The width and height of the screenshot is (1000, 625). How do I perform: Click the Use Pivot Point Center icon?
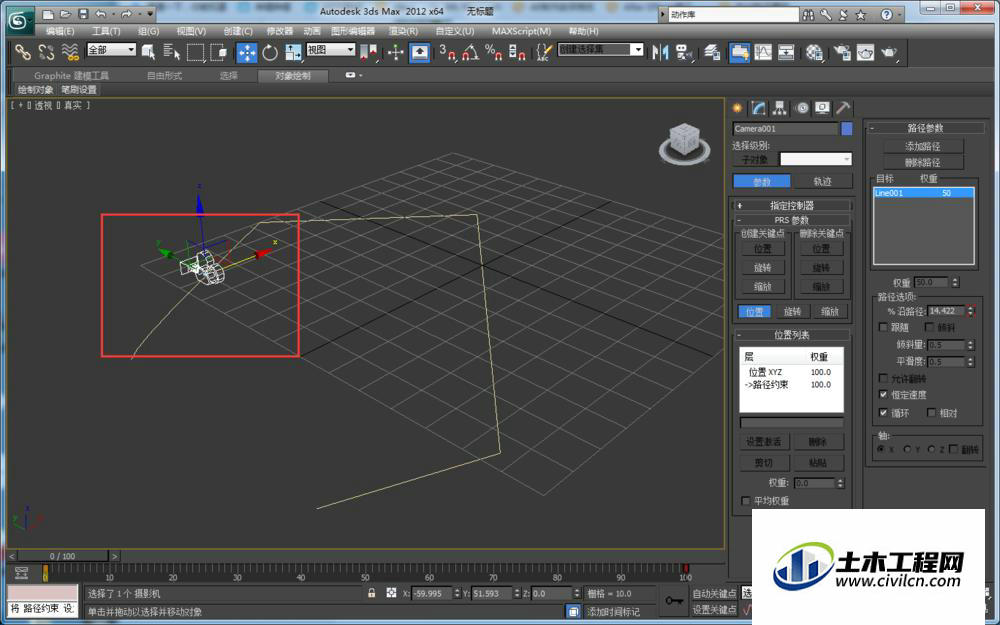pyautogui.click(x=369, y=52)
